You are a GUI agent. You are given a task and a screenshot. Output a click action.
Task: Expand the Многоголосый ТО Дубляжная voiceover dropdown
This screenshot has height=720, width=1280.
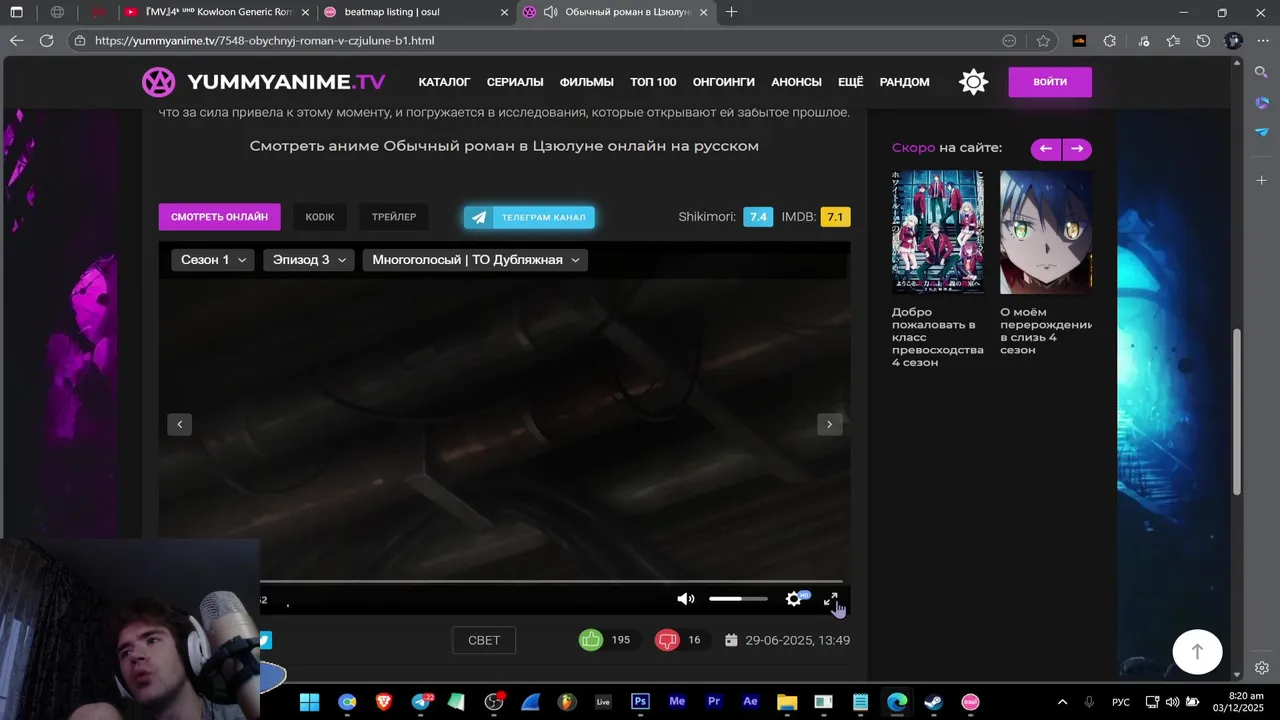[x=475, y=260]
